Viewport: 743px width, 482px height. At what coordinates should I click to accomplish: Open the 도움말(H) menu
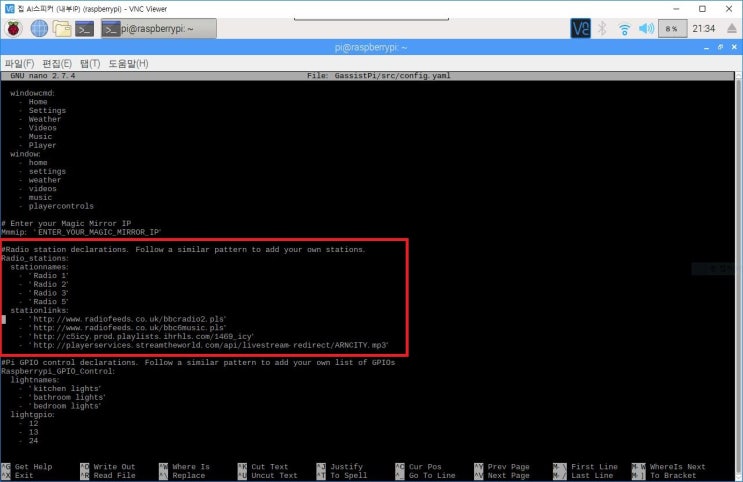coord(128,64)
